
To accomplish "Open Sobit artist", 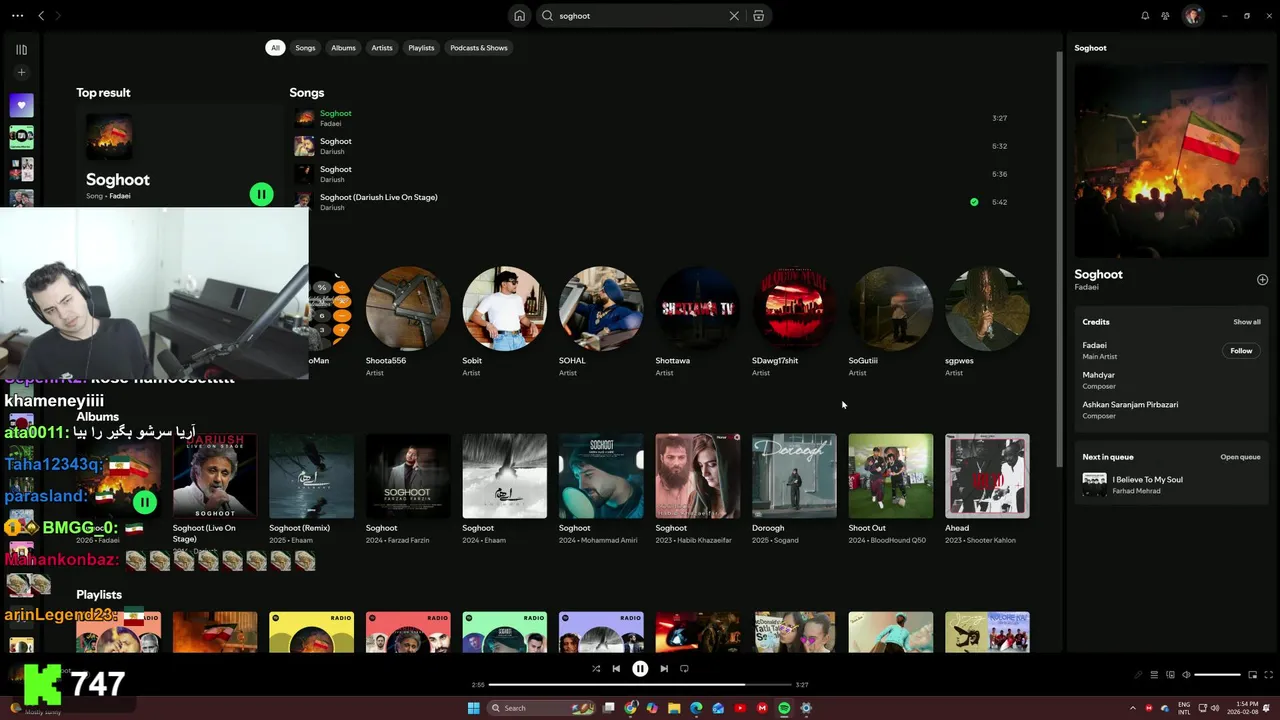I will click(504, 322).
